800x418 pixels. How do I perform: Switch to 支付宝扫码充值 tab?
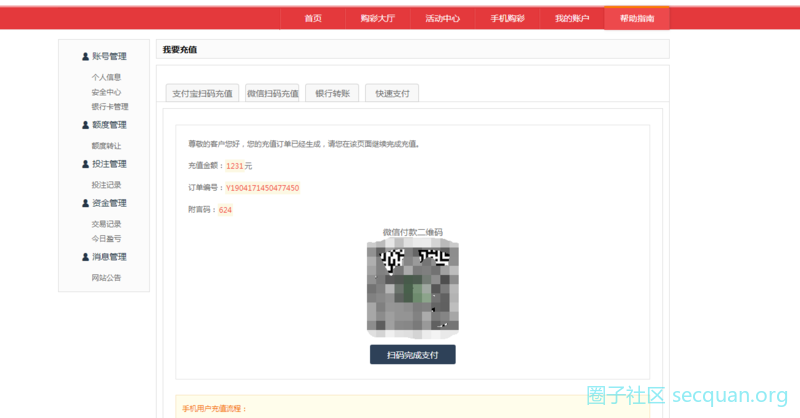coord(202,93)
